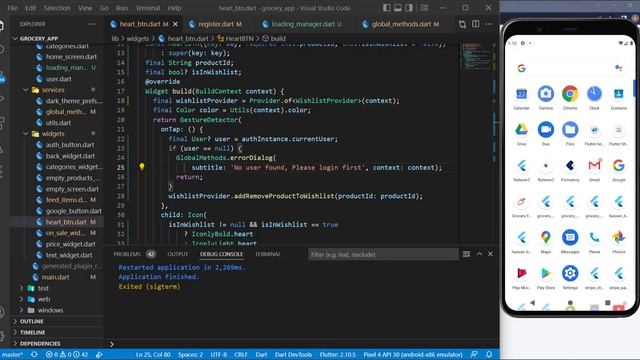Open the Terminal menu
This screenshot has height=360, width=640.
(x=147, y=8)
